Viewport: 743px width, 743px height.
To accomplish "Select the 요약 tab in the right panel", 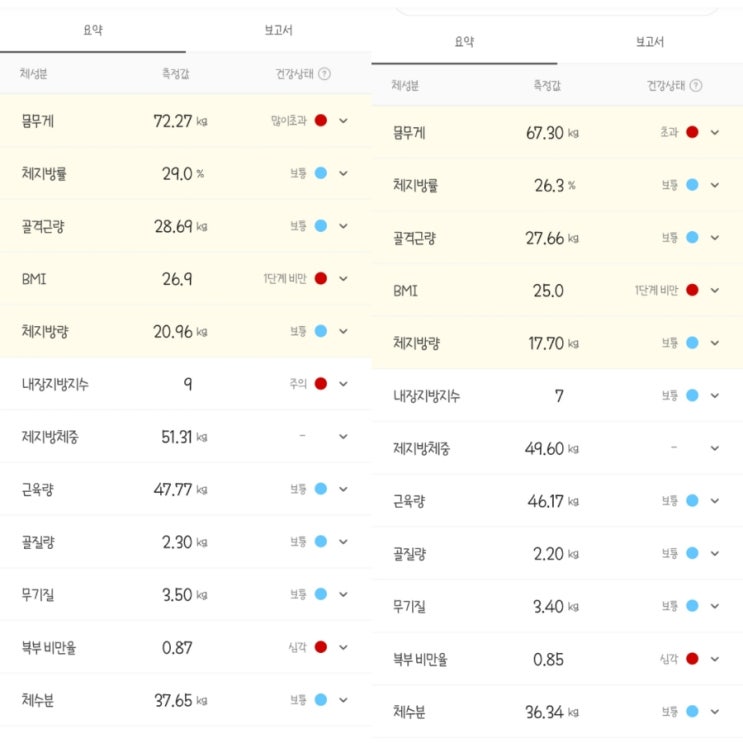I will [464, 42].
